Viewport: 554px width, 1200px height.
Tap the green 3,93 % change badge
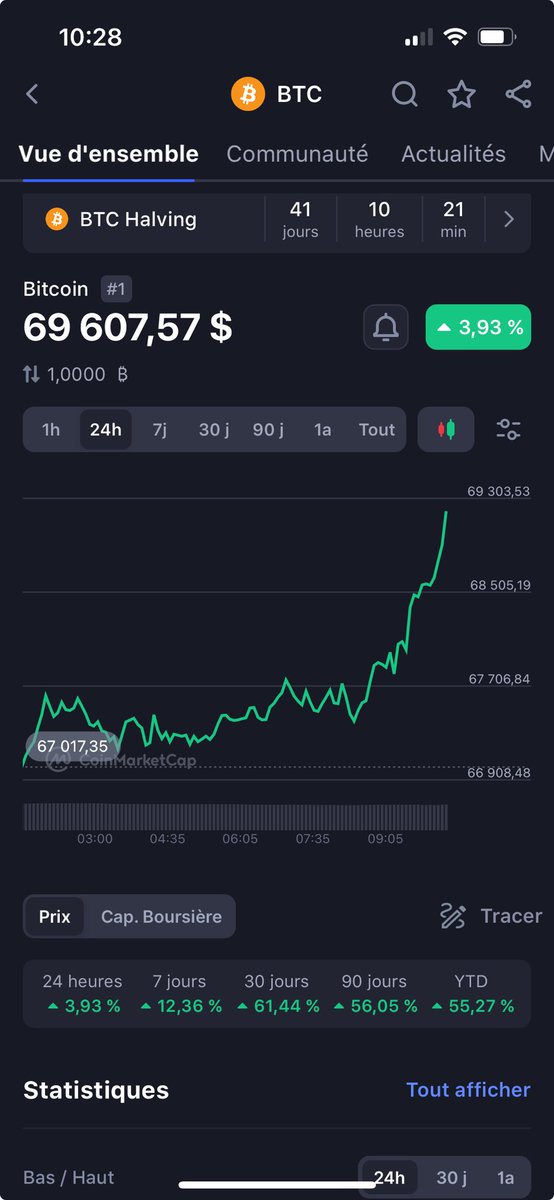coord(478,327)
